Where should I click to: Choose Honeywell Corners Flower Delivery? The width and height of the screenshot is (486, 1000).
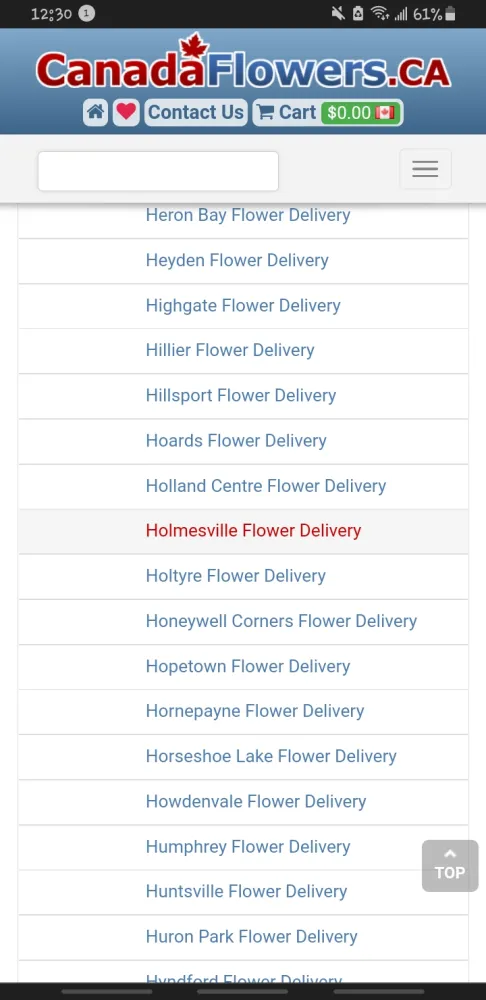[281, 621]
